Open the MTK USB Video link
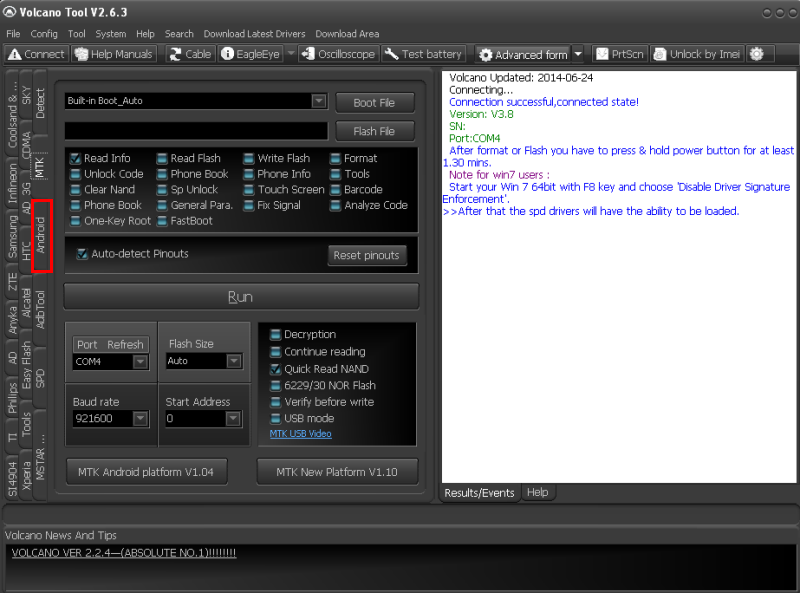Image resolution: width=800 pixels, height=593 pixels. (300, 434)
